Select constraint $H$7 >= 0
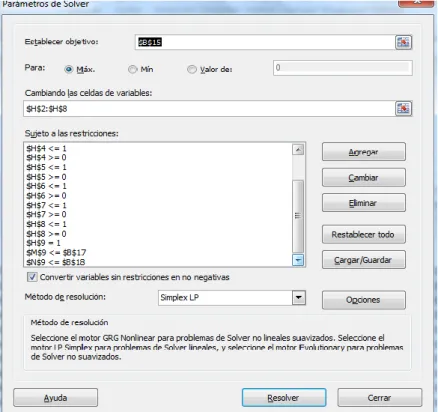This screenshot has width=438, height=412. pos(46,214)
